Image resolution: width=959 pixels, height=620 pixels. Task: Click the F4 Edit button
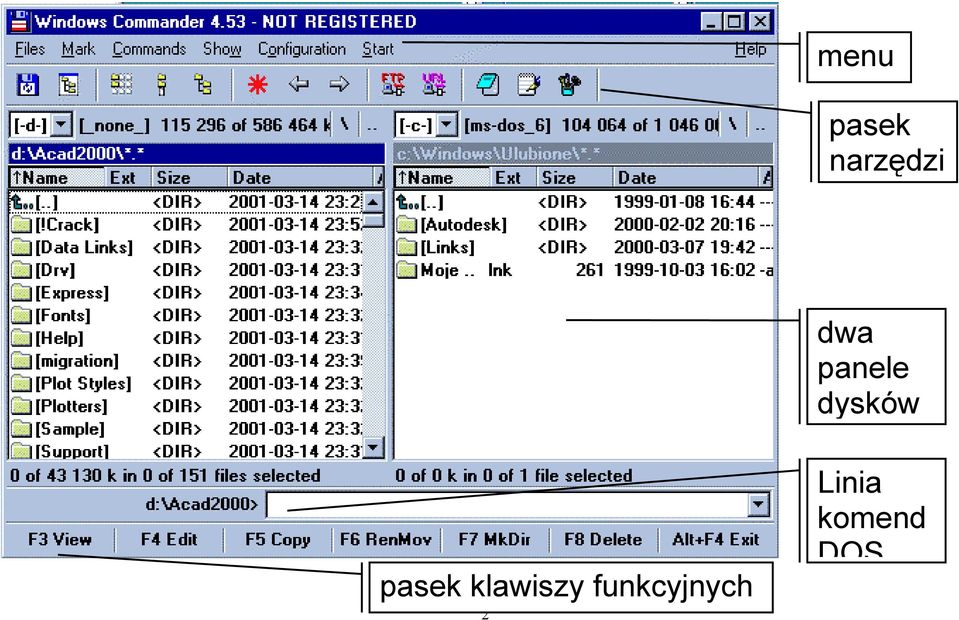point(169,539)
